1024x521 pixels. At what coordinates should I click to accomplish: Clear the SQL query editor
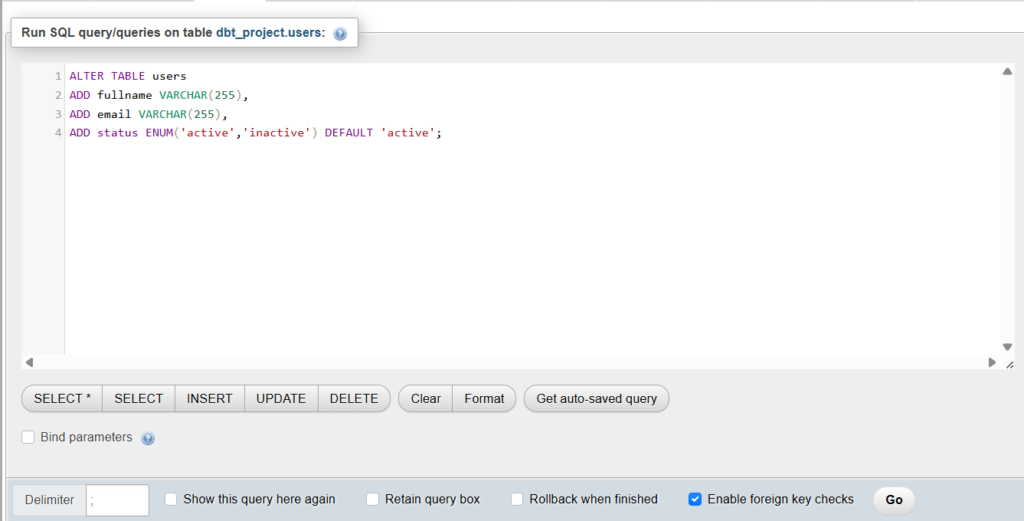tap(425, 398)
